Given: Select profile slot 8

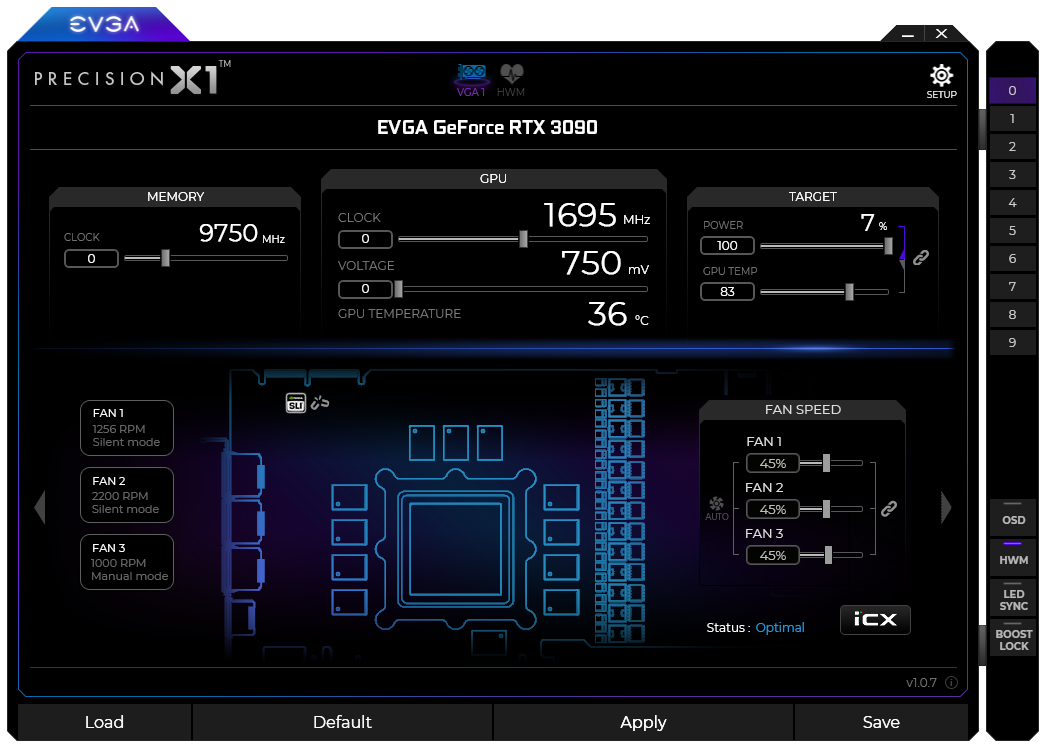Looking at the screenshot, I should click(x=1012, y=315).
